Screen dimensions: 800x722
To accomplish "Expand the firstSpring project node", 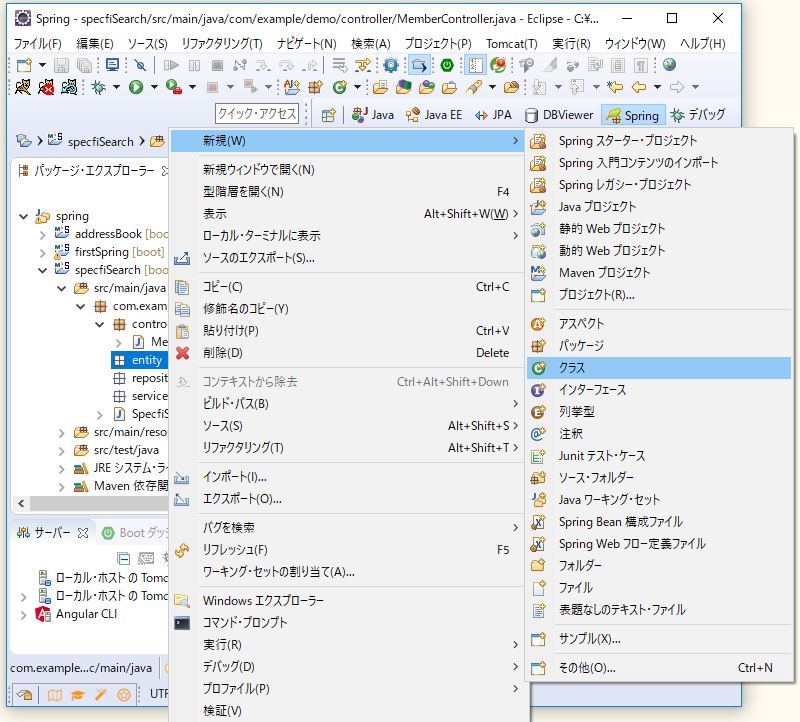I will point(43,253).
